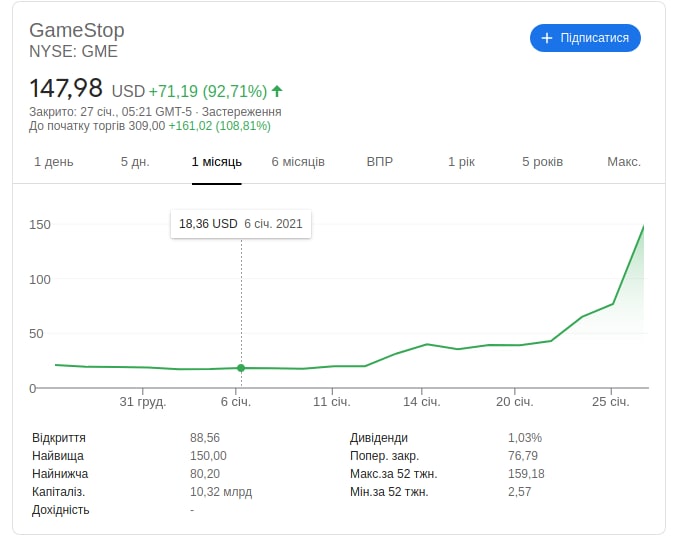Switch to the 5 дн. tab
Image resolution: width=676 pixels, height=542 pixels.
point(135,162)
